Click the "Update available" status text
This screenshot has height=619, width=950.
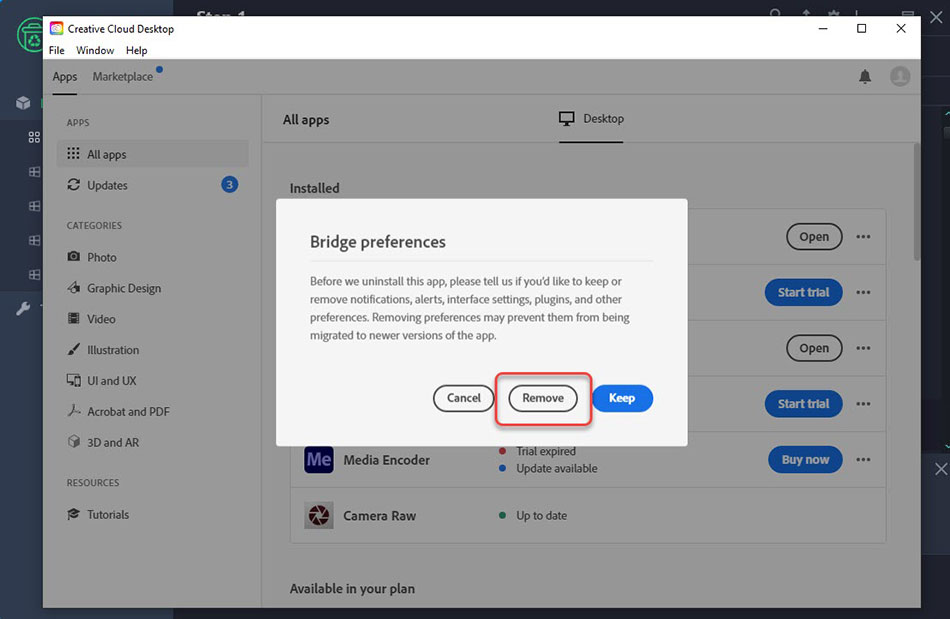pos(556,468)
